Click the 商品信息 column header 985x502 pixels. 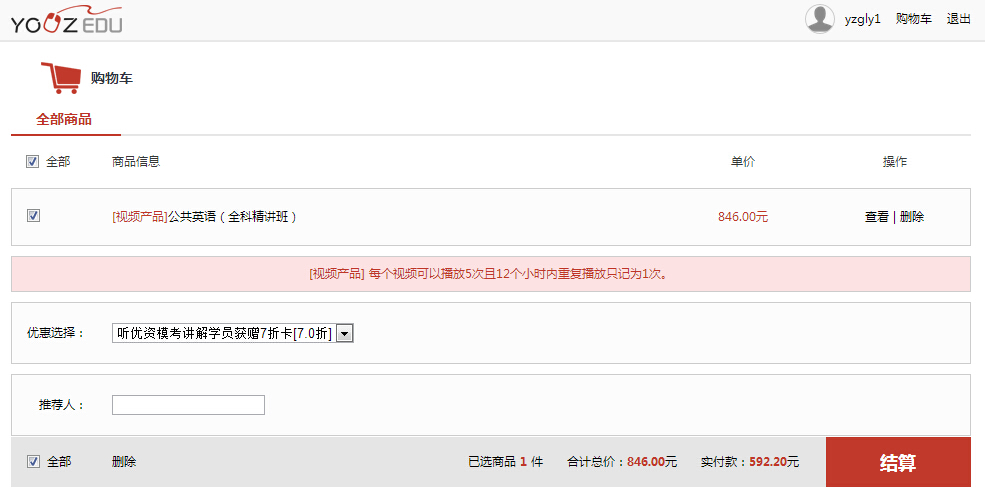[x=136, y=161]
